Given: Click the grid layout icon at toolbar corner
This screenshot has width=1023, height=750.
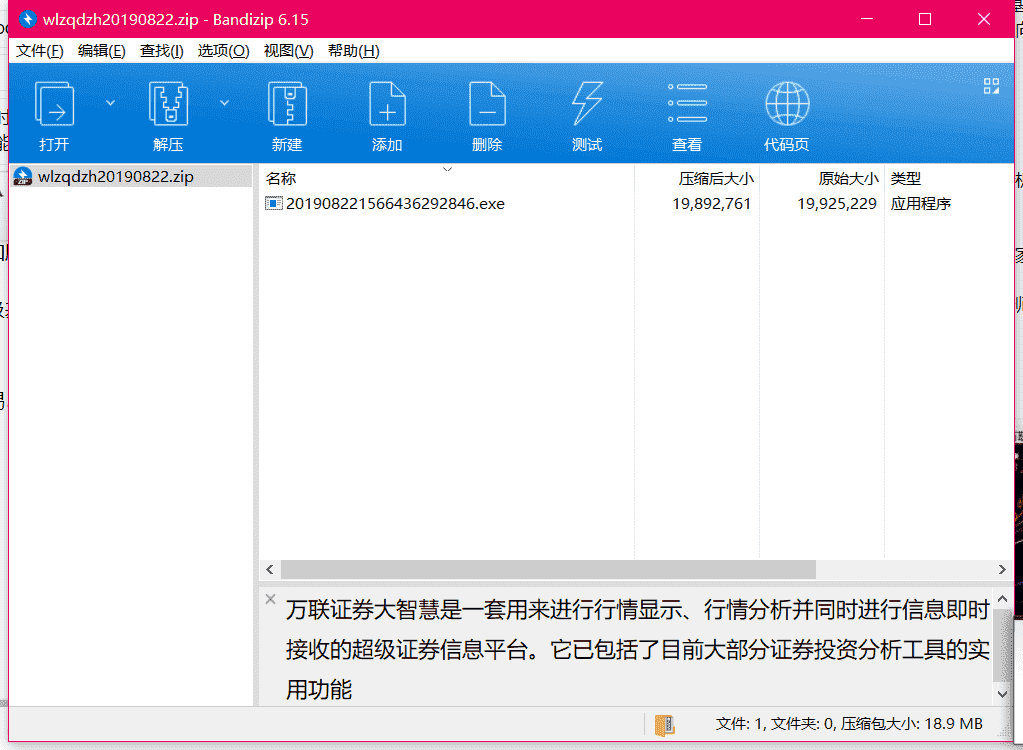Looking at the screenshot, I should [x=992, y=86].
